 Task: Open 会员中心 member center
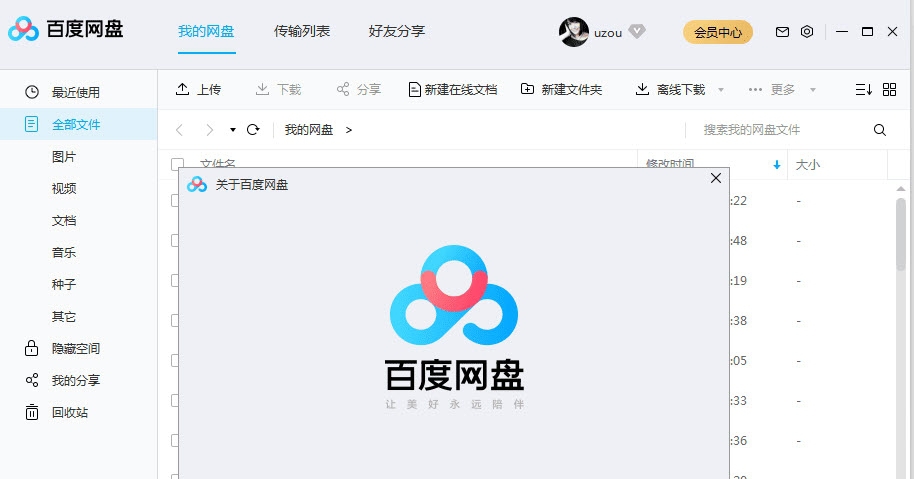coord(718,32)
